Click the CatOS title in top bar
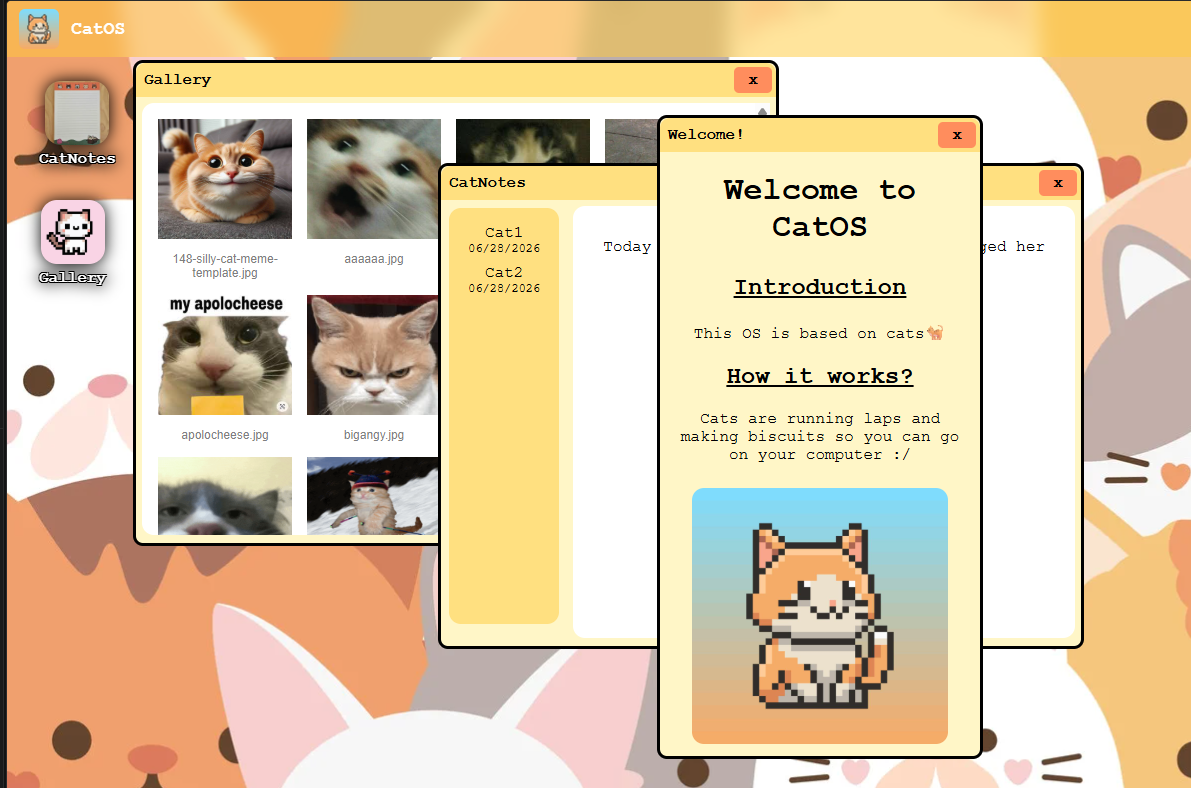 (x=97, y=29)
